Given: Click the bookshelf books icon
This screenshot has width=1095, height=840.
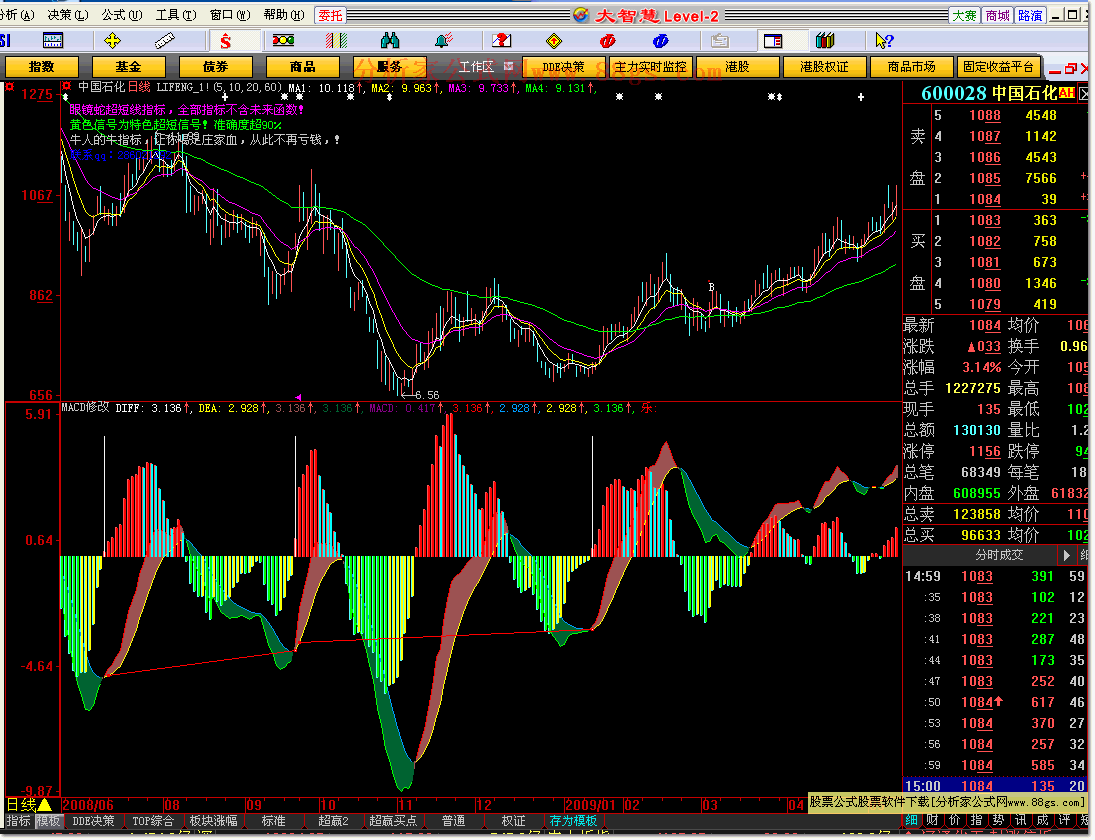Looking at the screenshot, I should click(825, 40).
